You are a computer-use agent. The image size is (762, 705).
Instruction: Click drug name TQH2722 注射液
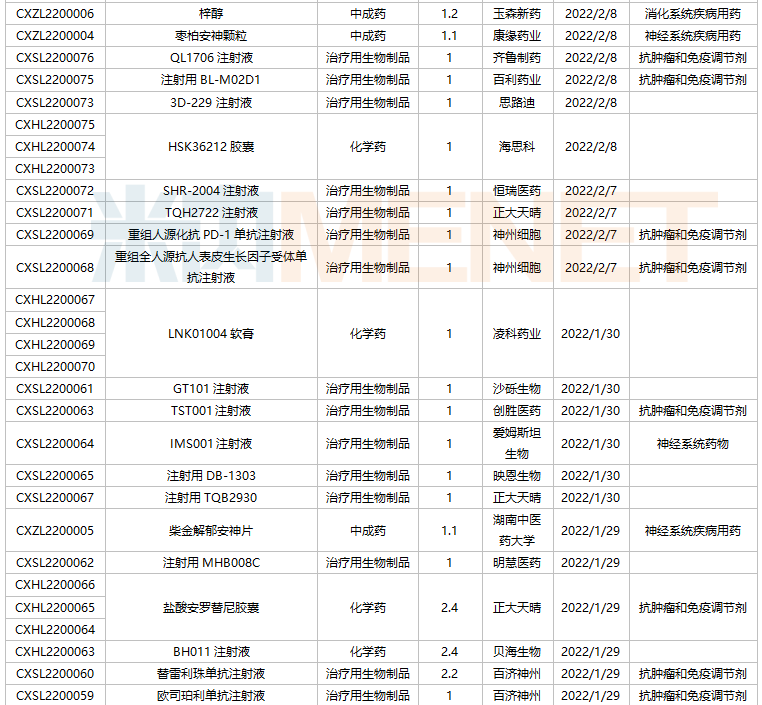coord(211,213)
